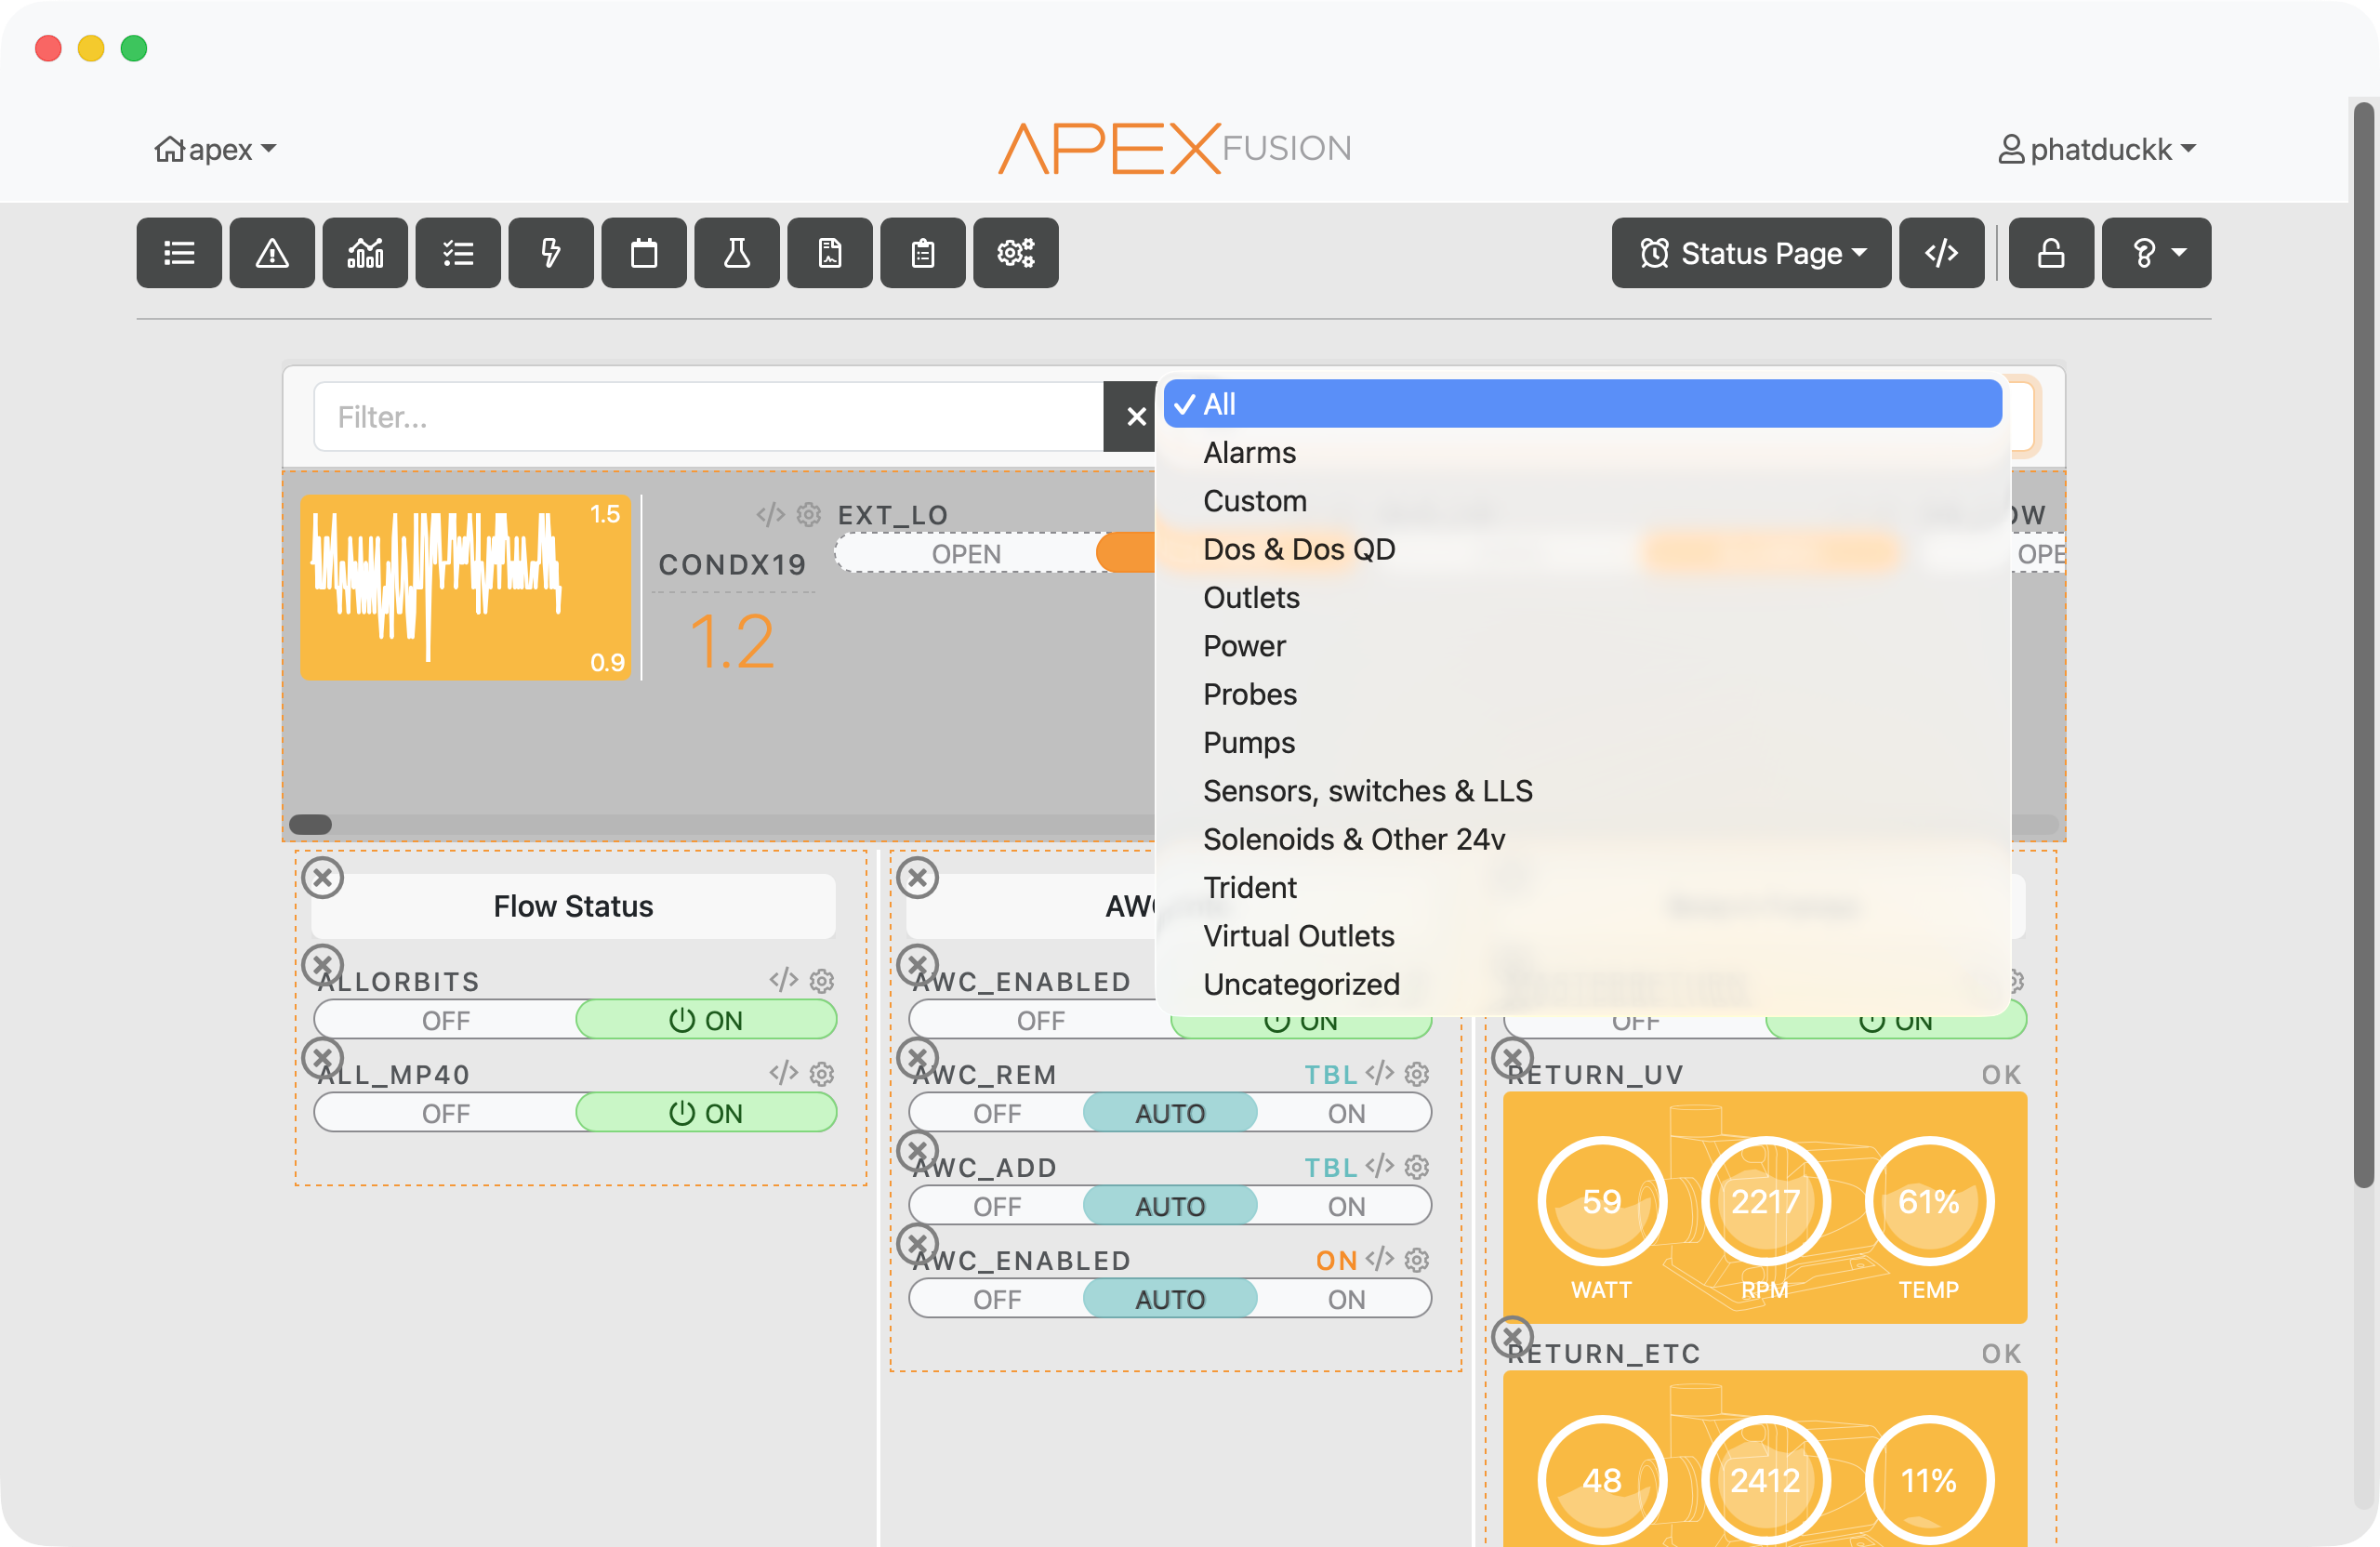
Task: Set AWC_REM to AUTO
Action: tap(1170, 1114)
